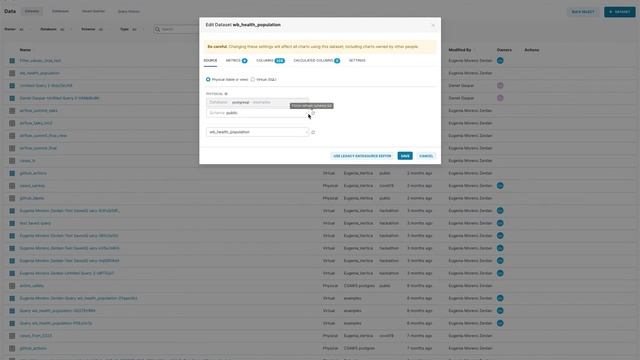
Task: Click dataset icon of airbnb_safety row
Action: [12, 286]
